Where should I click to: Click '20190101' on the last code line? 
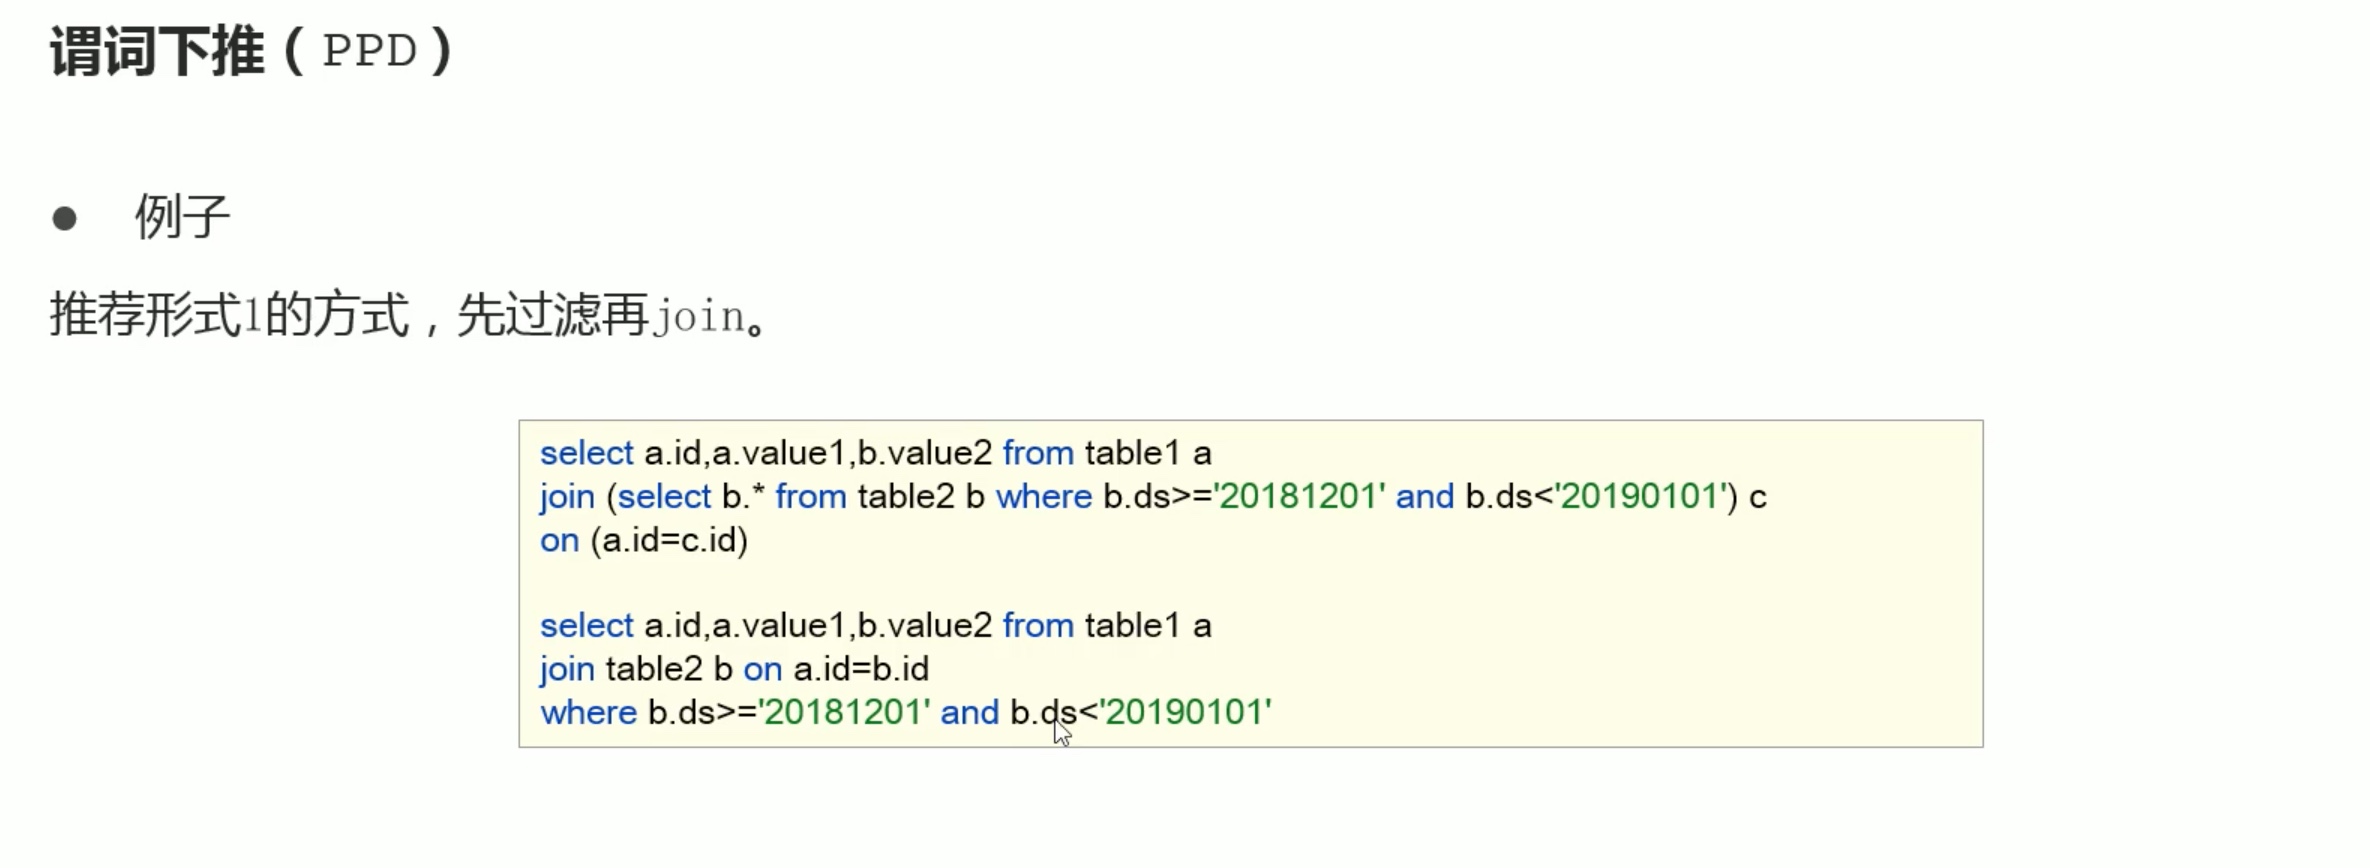pos(1186,713)
